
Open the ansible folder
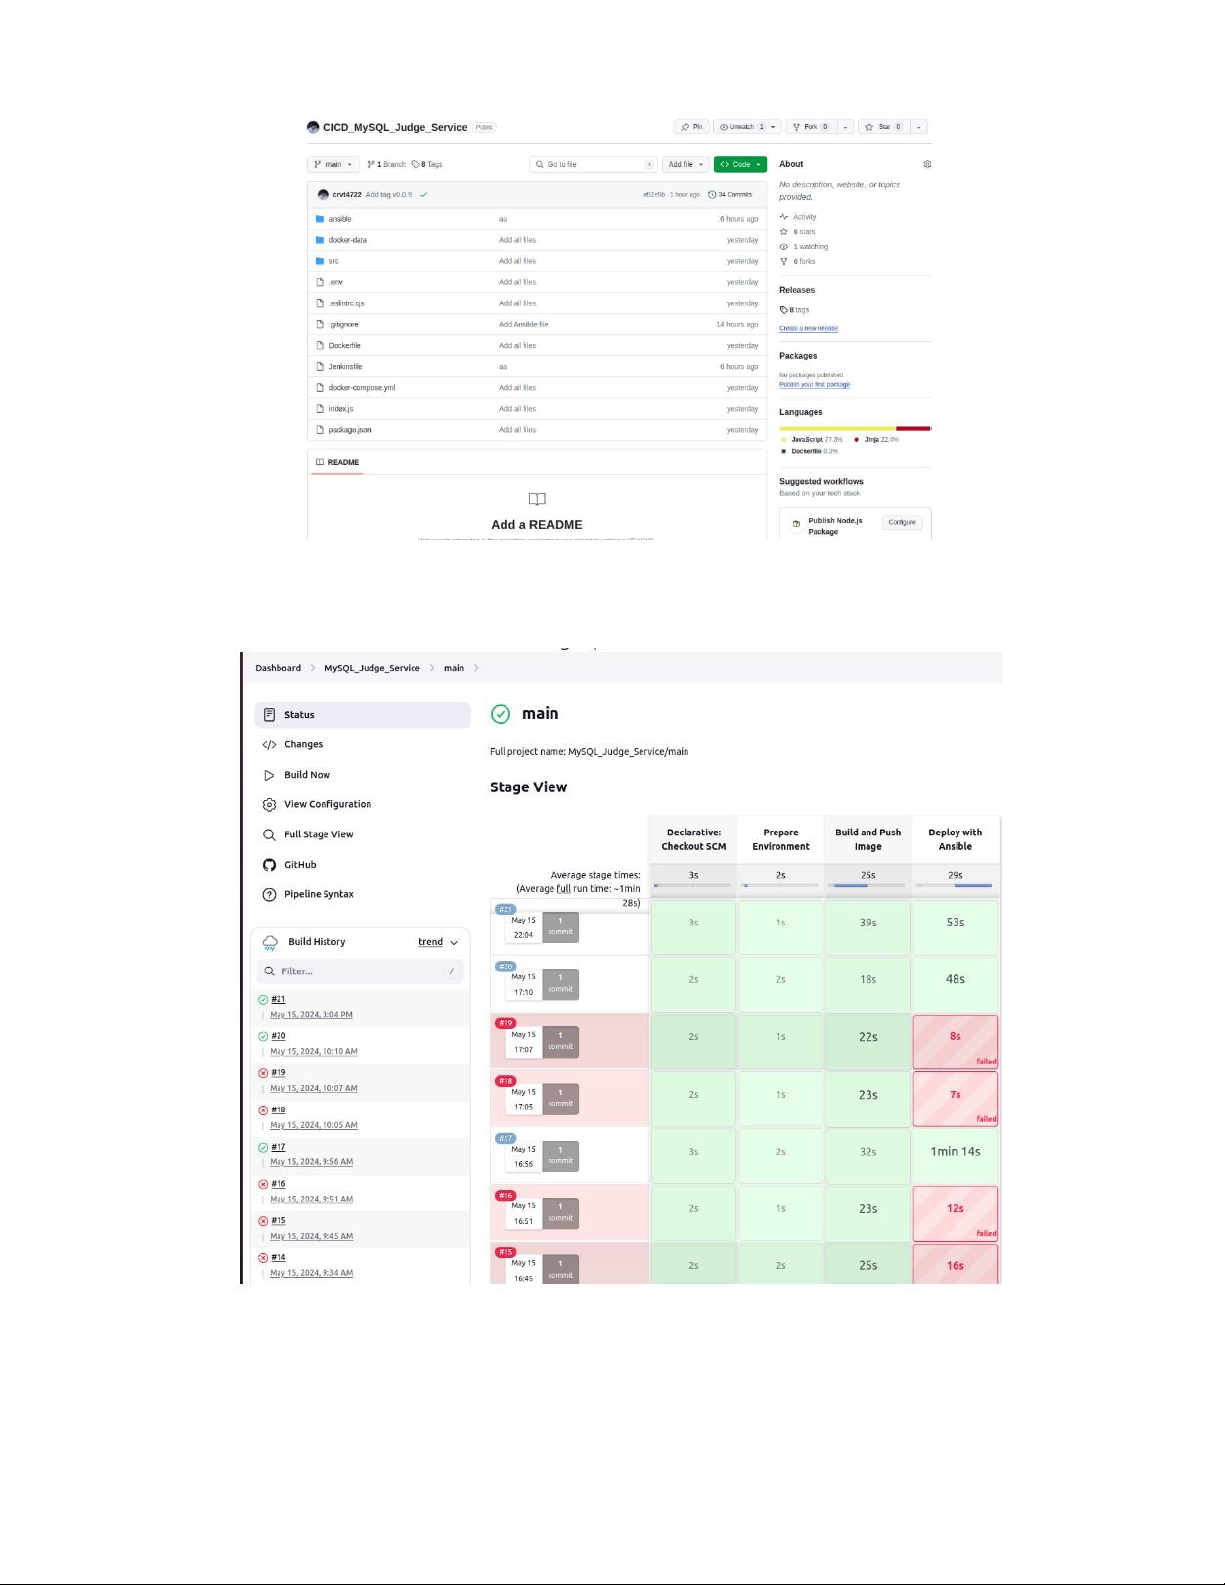pyautogui.click(x=340, y=219)
